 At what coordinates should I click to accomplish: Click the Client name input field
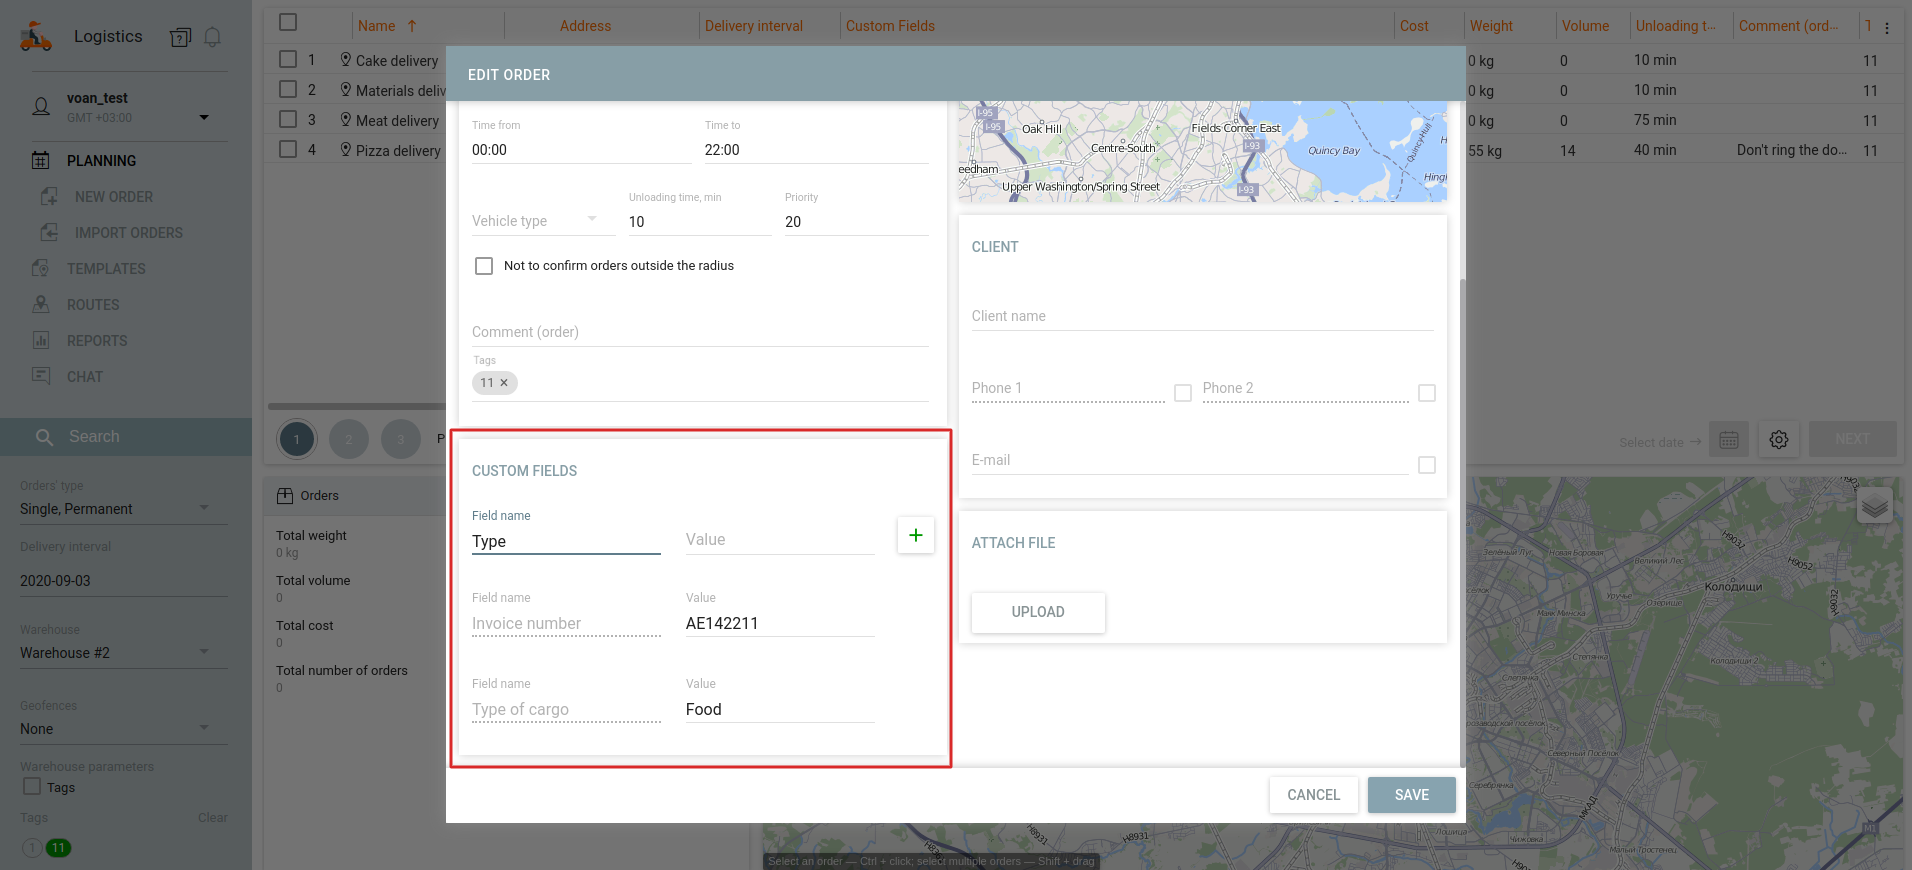[1202, 316]
